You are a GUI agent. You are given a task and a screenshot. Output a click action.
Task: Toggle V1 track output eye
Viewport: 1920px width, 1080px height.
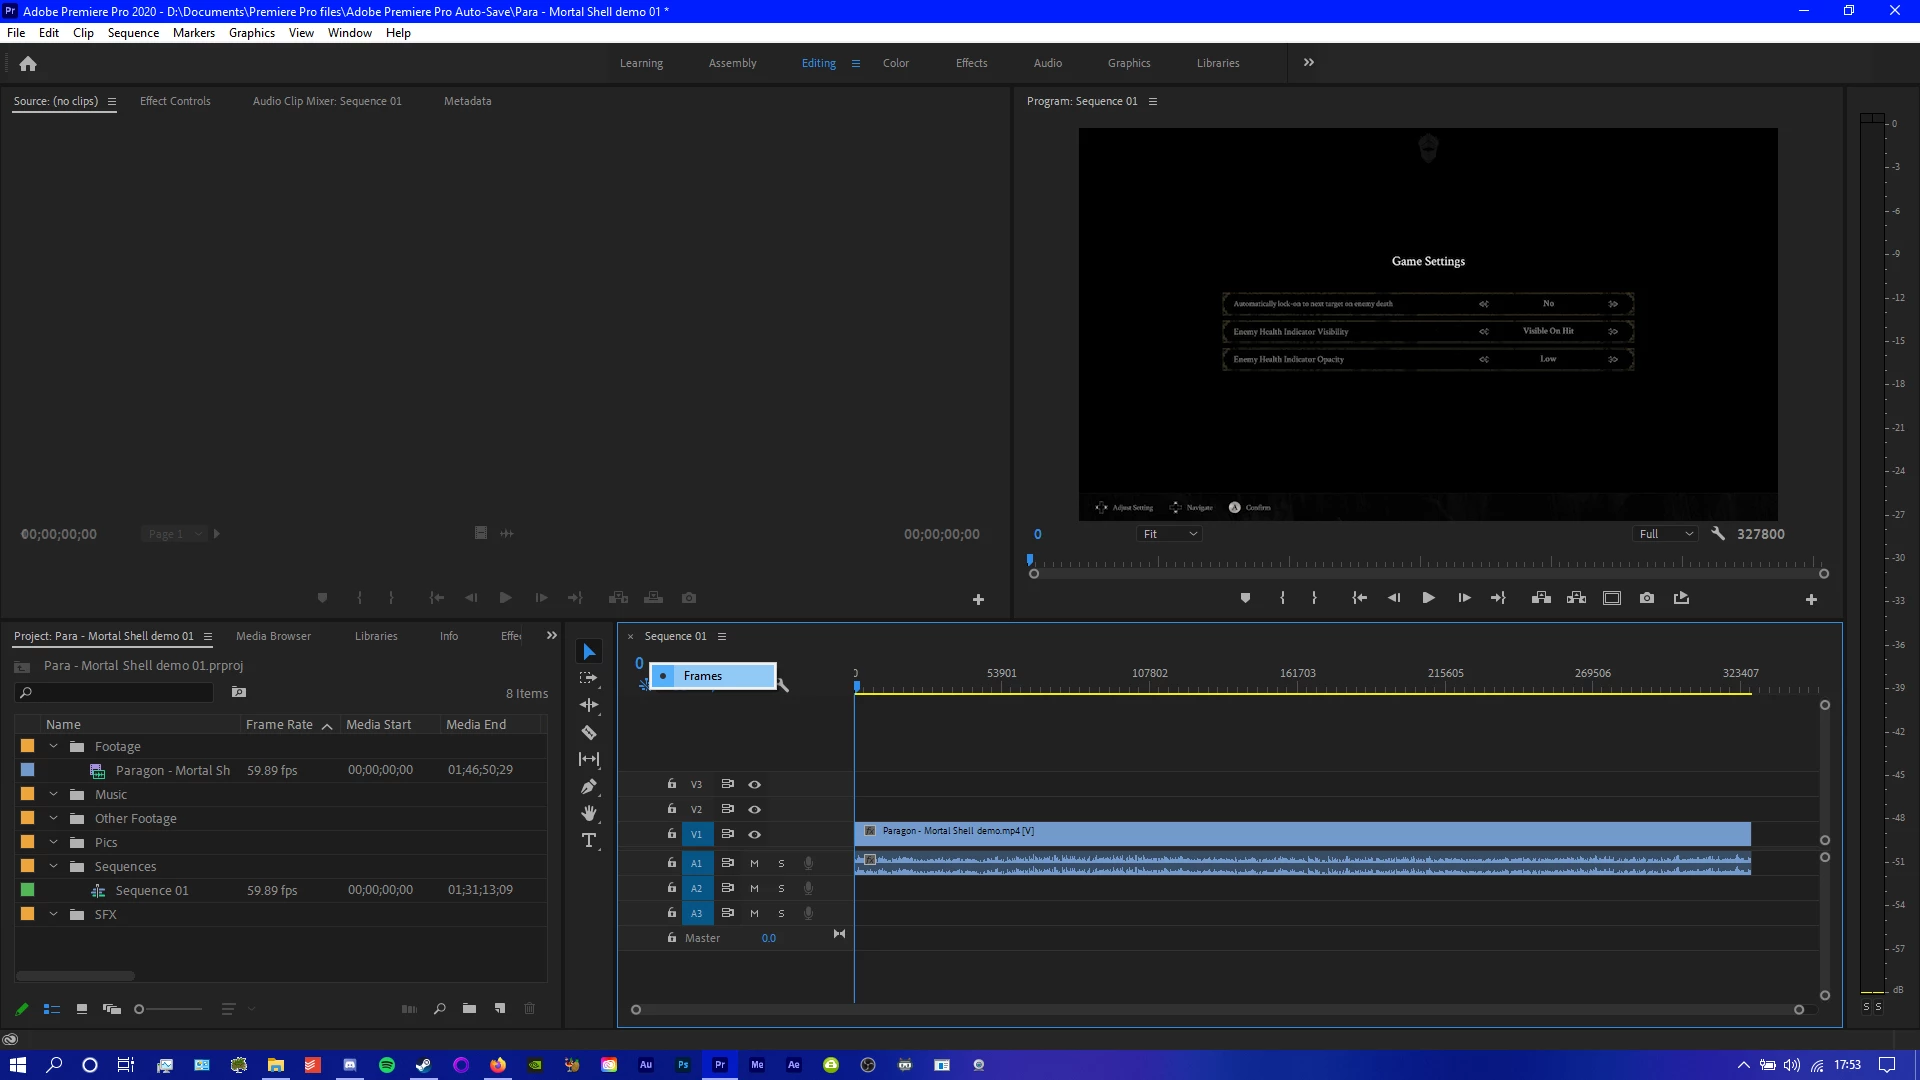coord(755,834)
